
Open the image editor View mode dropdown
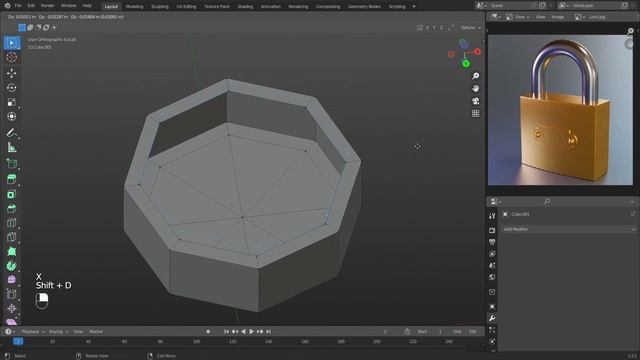518,17
